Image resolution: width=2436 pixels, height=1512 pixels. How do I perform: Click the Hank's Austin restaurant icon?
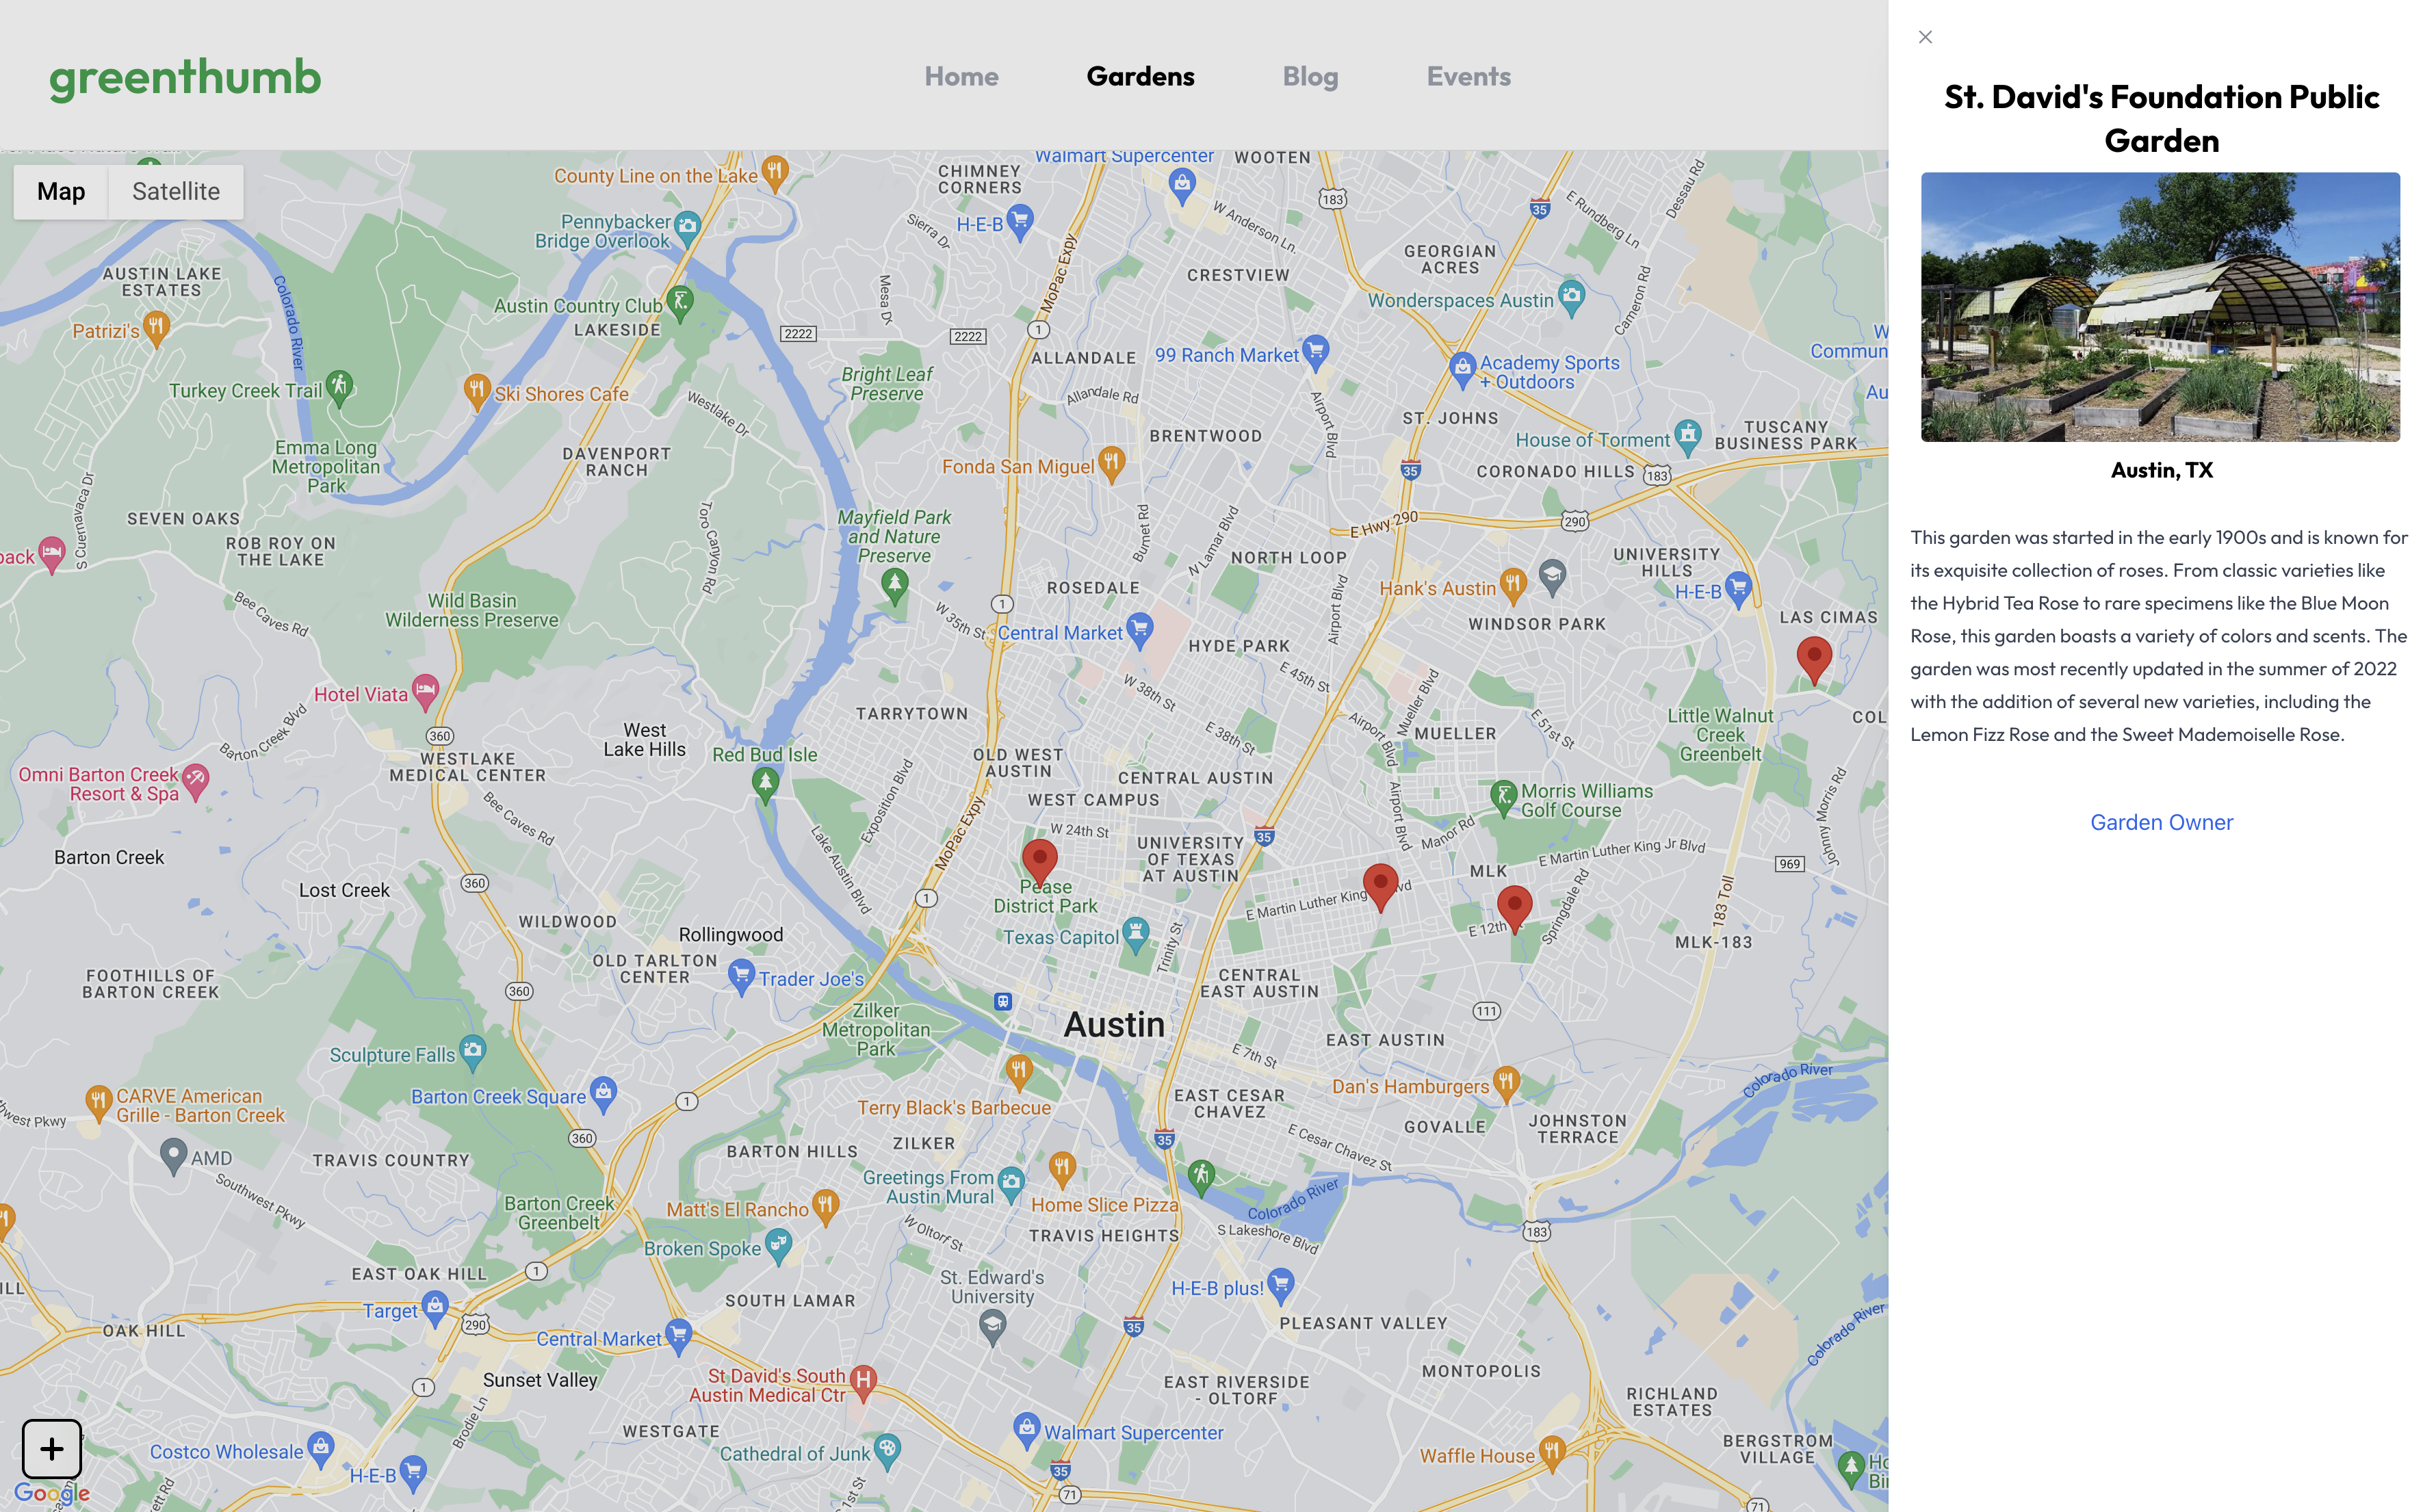click(x=1513, y=586)
